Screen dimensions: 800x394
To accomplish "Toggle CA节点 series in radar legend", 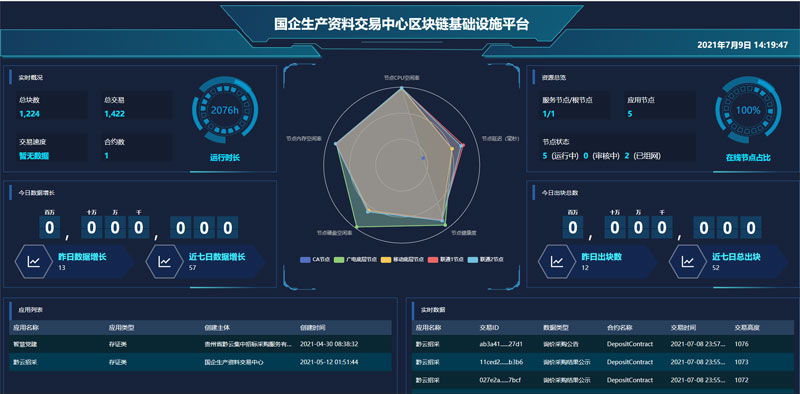I will point(315,260).
